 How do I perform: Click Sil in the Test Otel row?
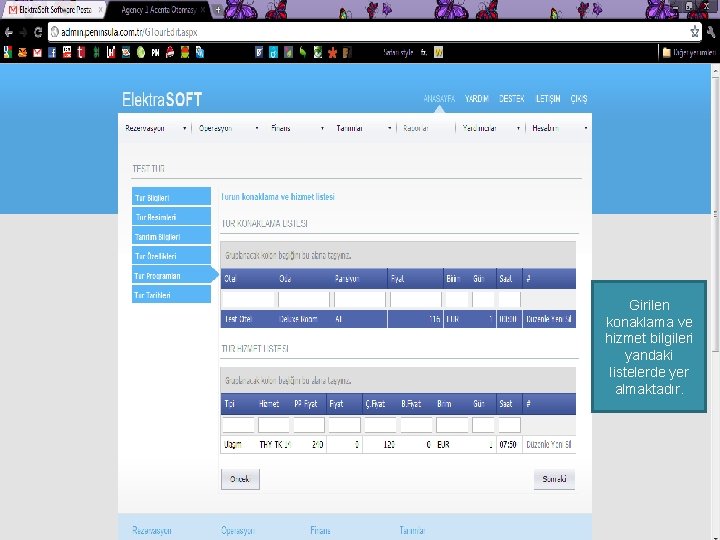[568, 319]
